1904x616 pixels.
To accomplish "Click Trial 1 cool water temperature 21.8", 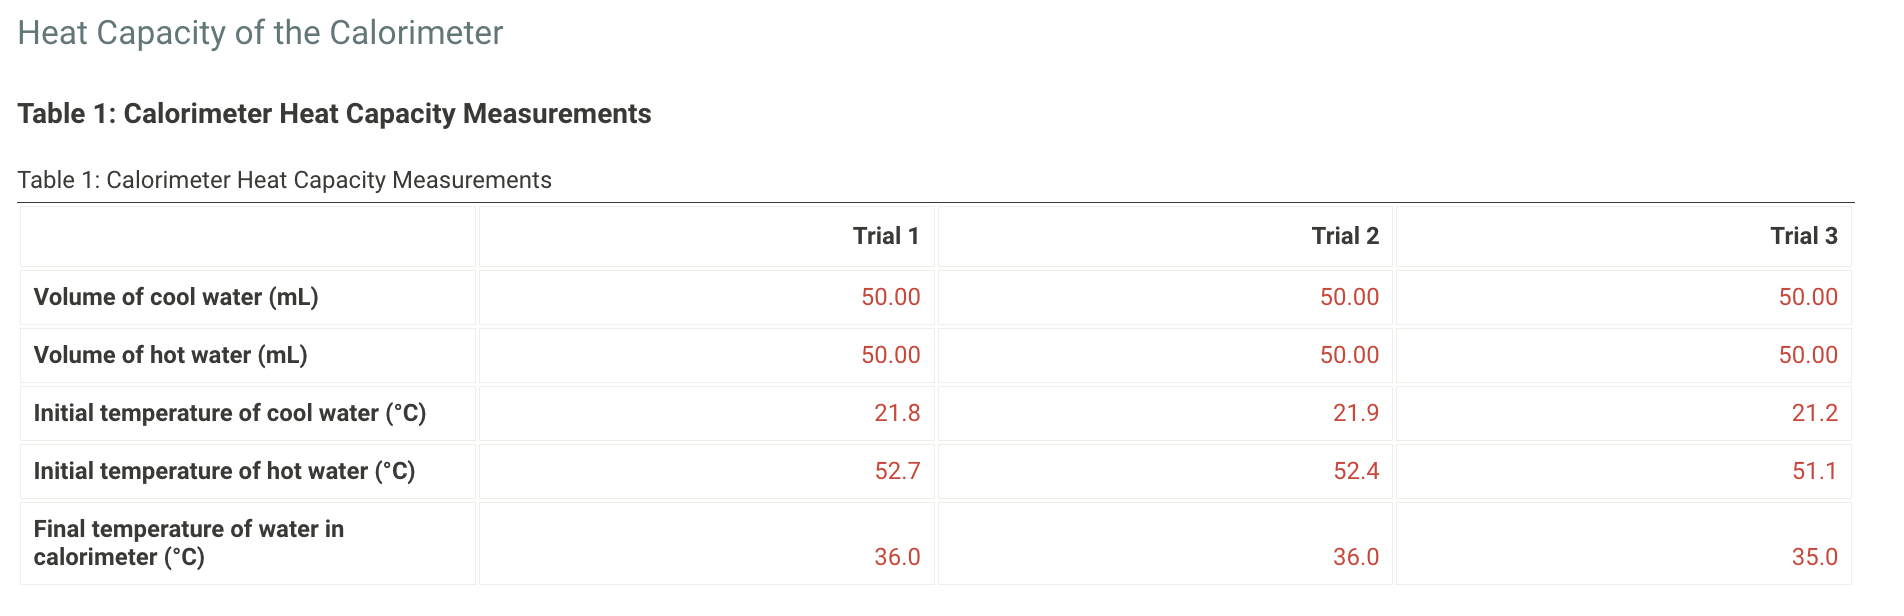I will pos(897,413).
